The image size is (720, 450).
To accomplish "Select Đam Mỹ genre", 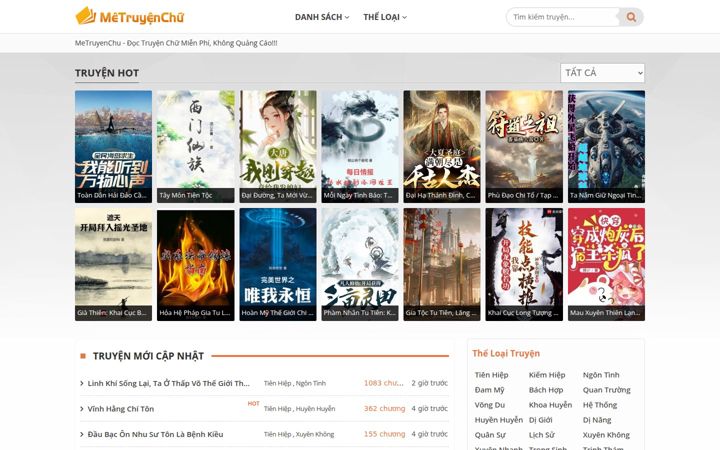I will coord(489,390).
